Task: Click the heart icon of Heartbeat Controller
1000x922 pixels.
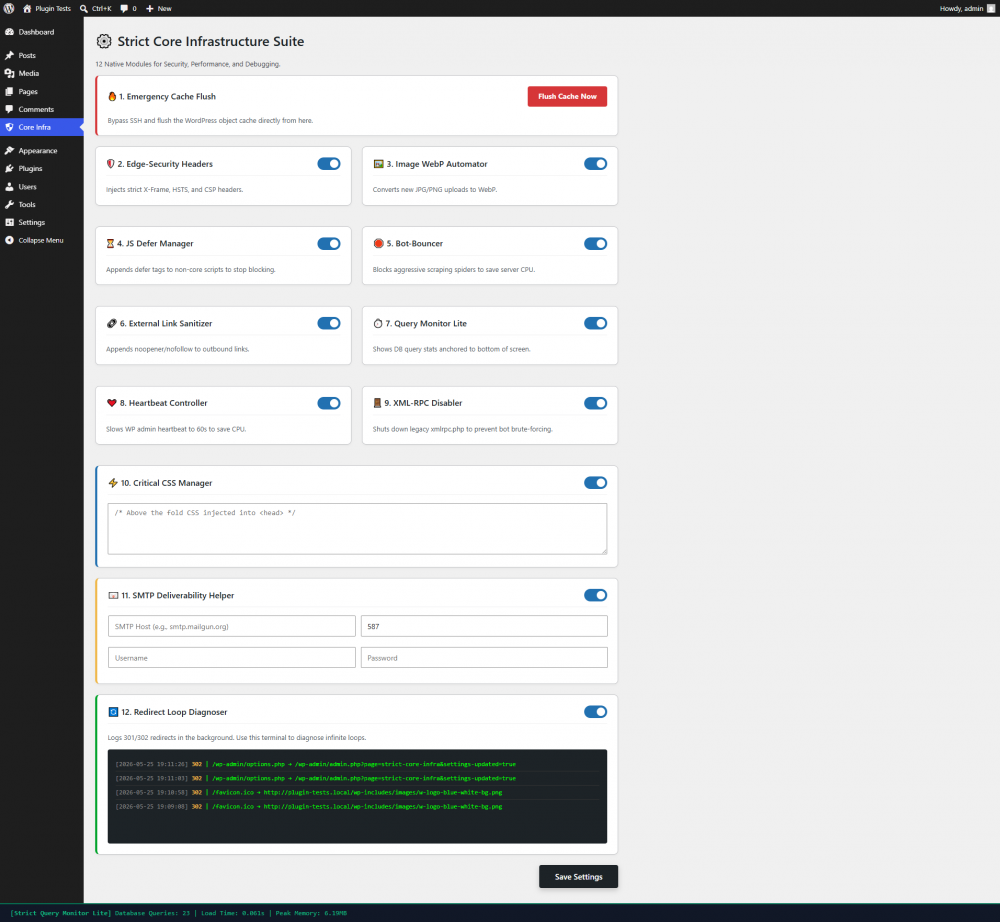Action: (112, 403)
